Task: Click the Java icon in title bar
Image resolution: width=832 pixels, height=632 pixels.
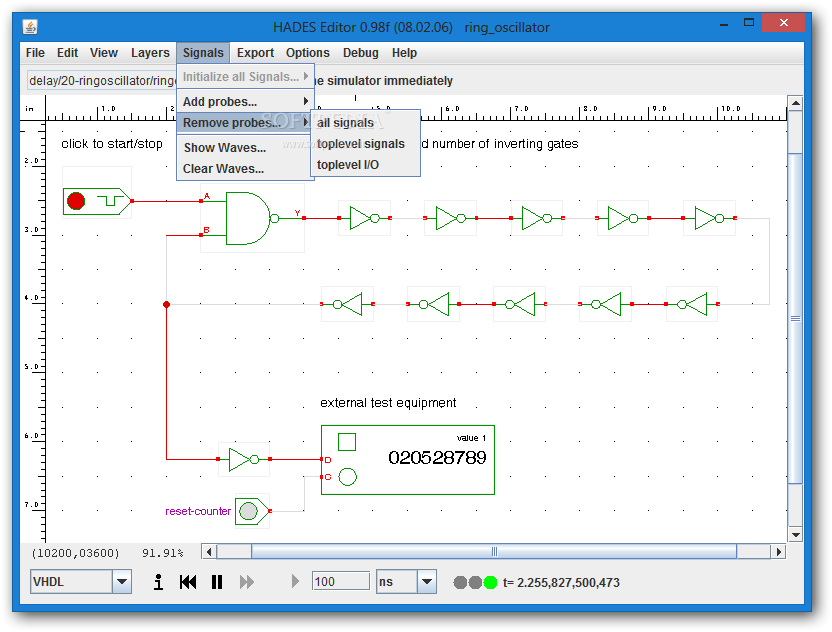Action: pyautogui.click(x=30, y=27)
